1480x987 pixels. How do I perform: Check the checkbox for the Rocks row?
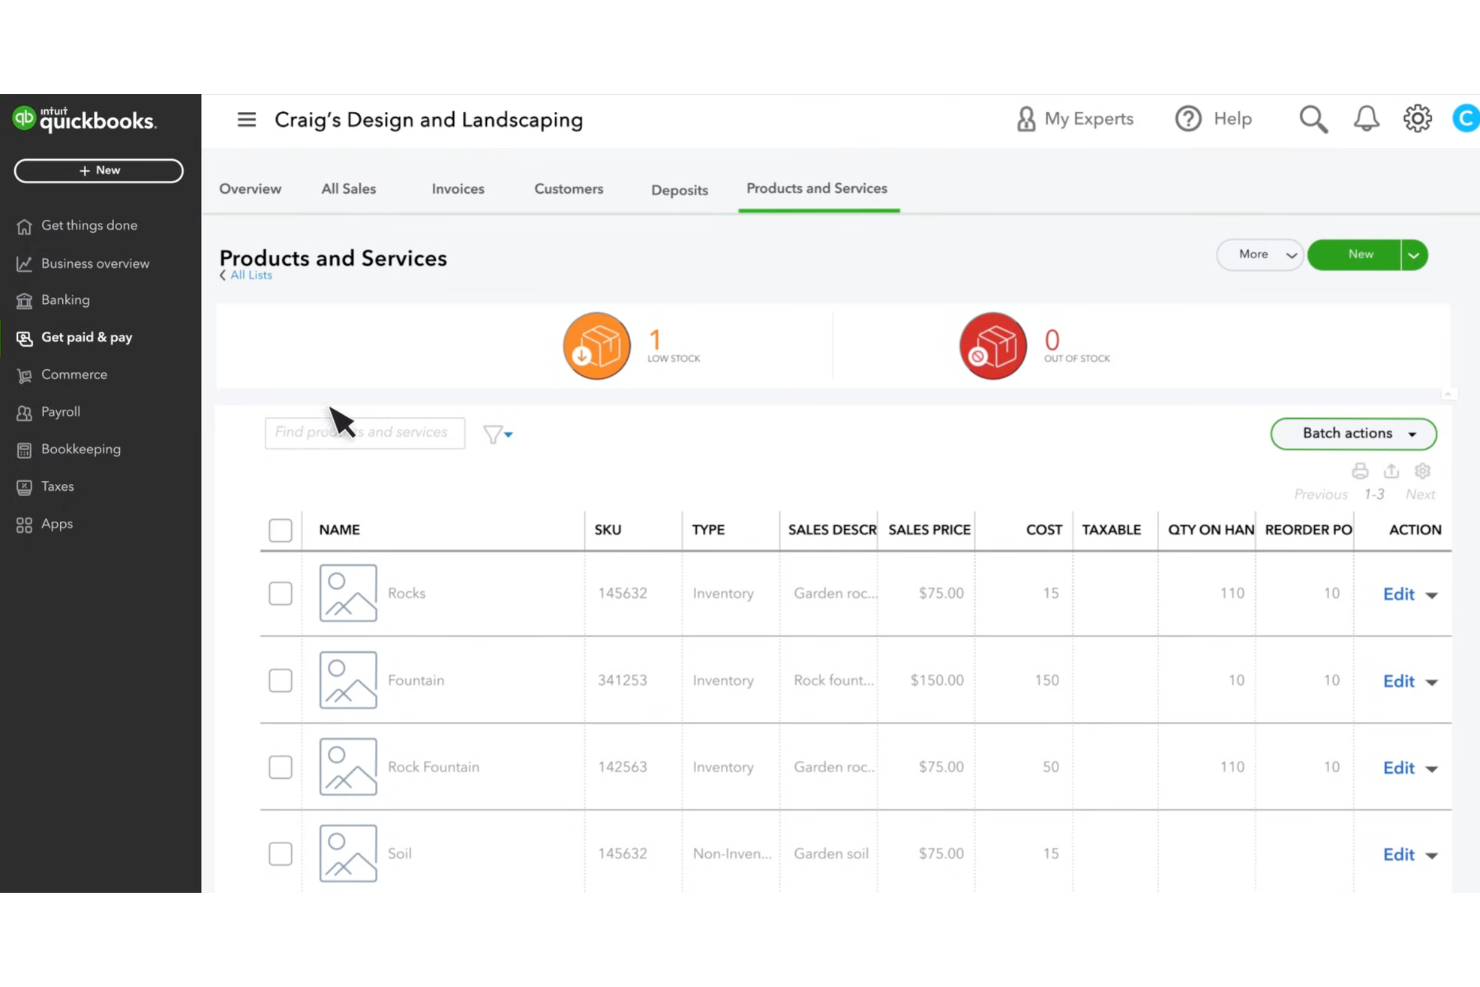(280, 593)
